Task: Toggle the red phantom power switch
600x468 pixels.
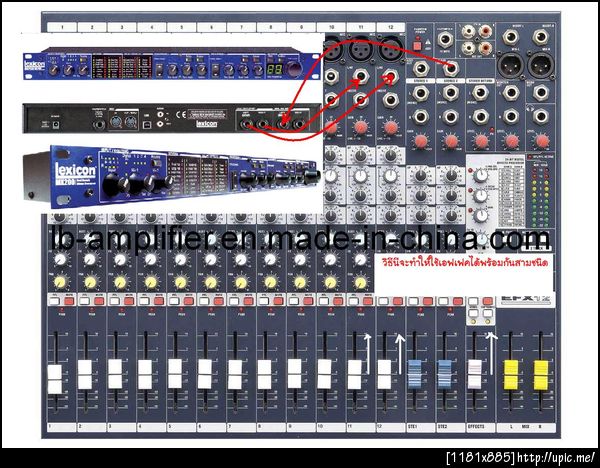Action: tap(417, 46)
